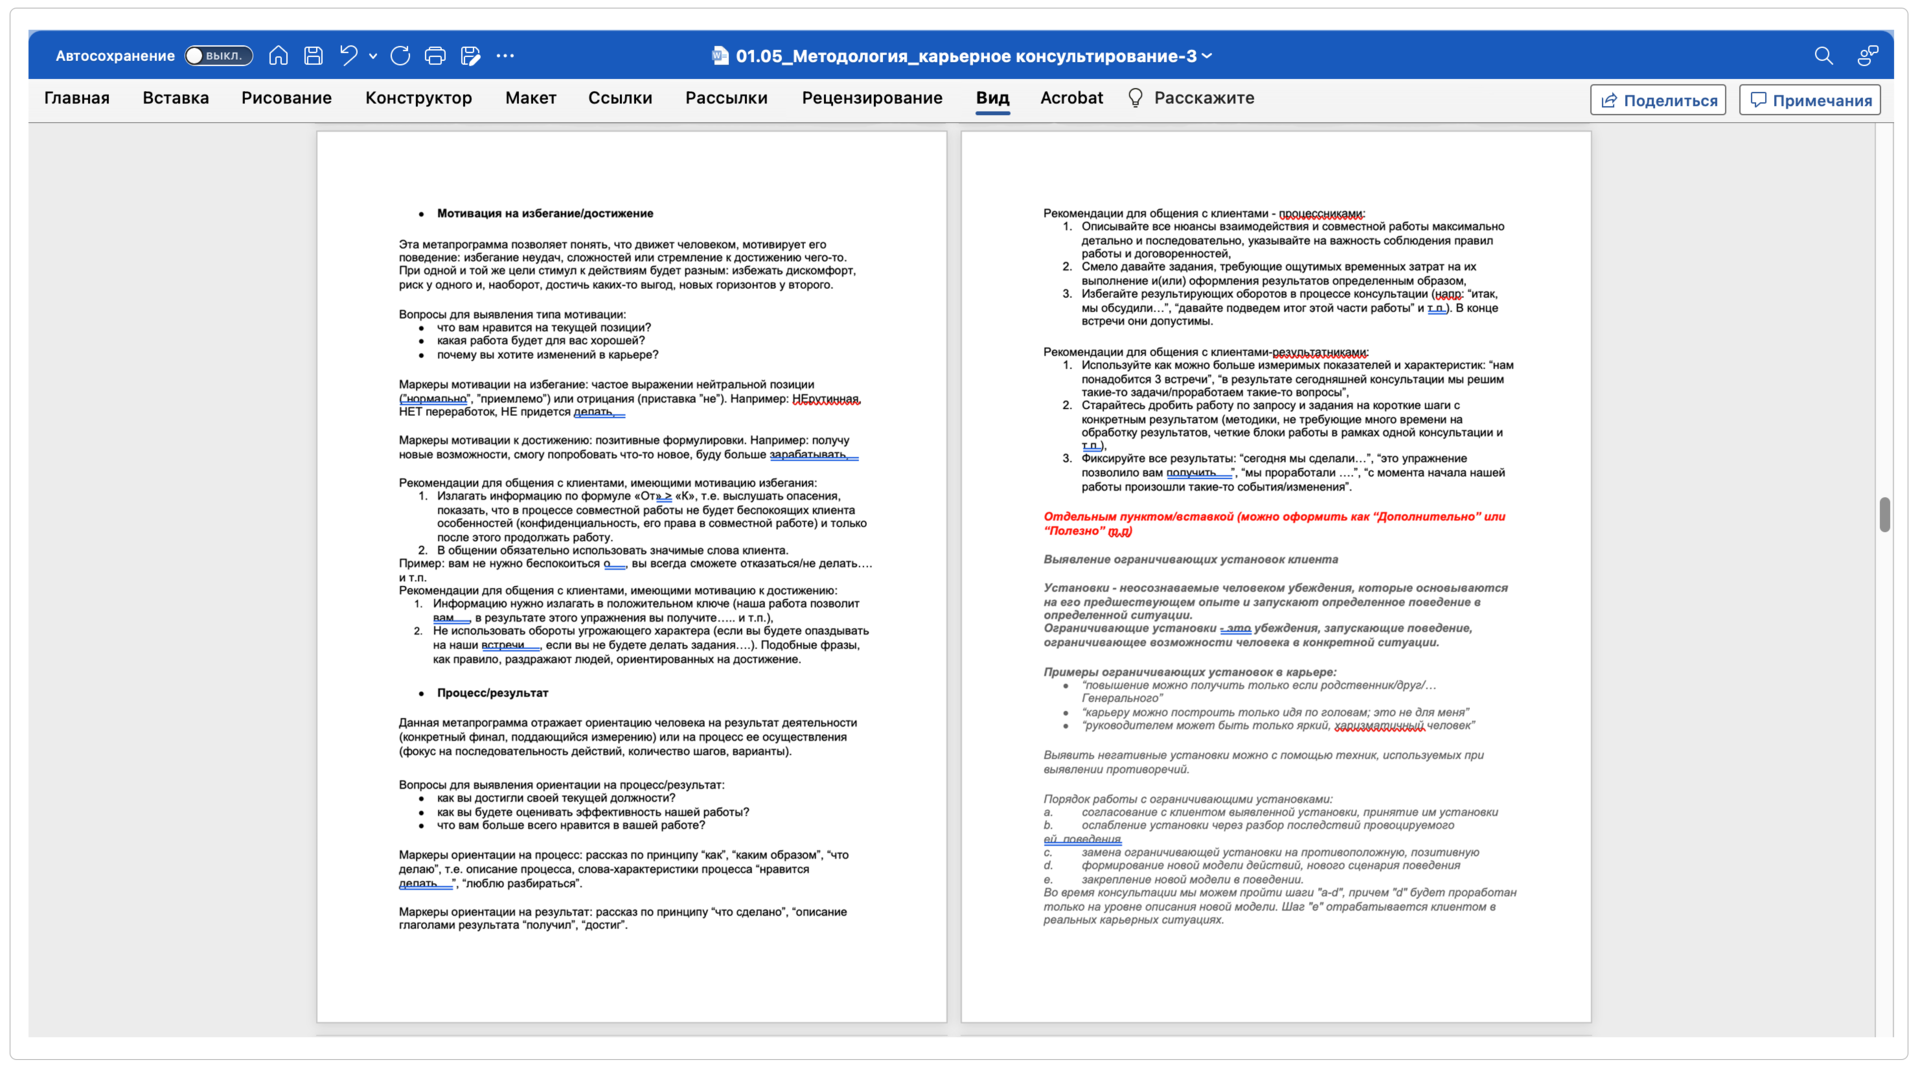Image resolution: width=1920 pixels, height=1067 pixels.
Task: Click the heading "Выявление ограничивающих установок клиента"
Action: (1190, 560)
